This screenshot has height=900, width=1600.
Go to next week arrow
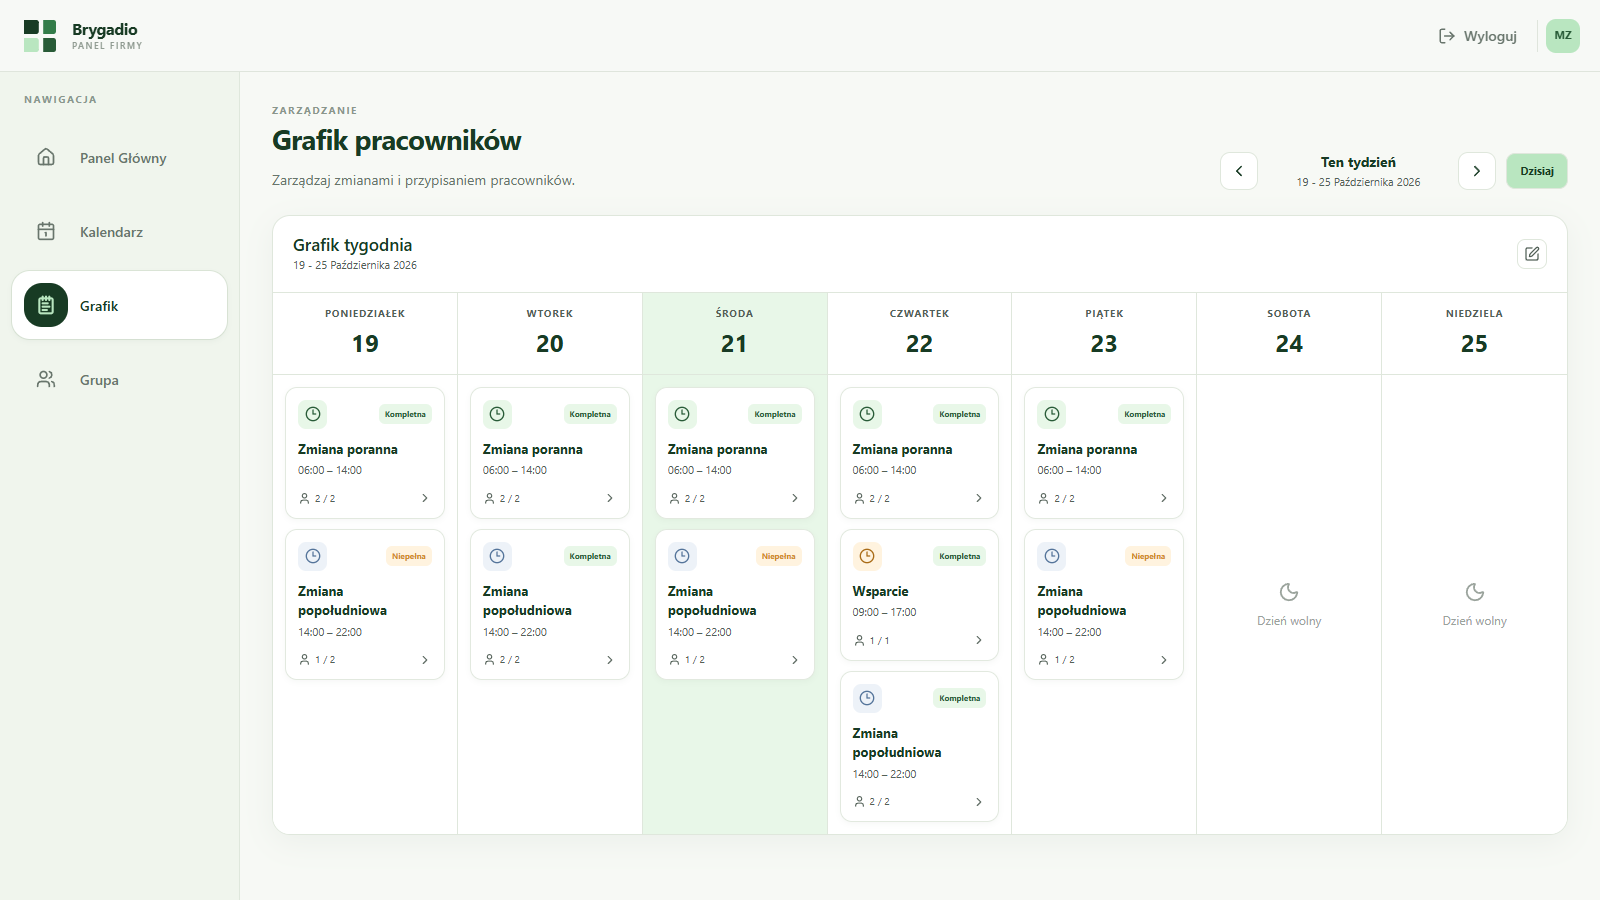[1477, 171]
